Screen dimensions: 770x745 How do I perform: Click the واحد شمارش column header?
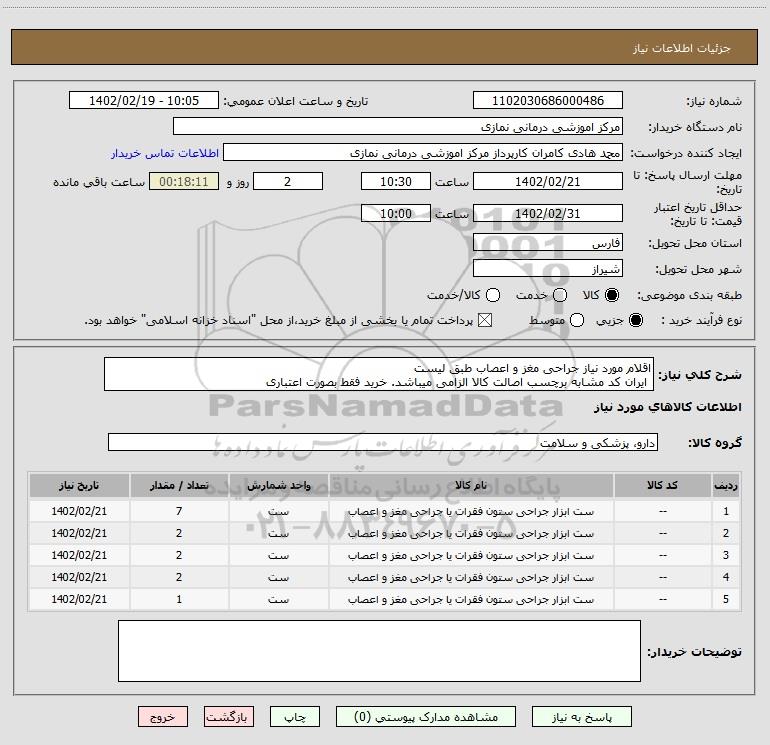point(278,485)
